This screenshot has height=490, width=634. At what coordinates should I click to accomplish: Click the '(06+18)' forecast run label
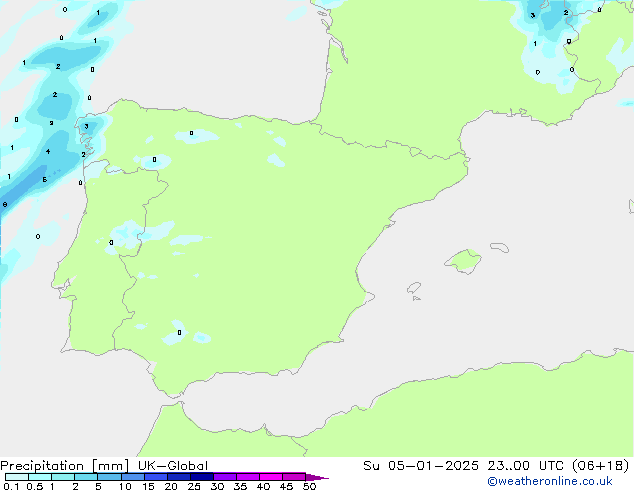(x=601, y=466)
